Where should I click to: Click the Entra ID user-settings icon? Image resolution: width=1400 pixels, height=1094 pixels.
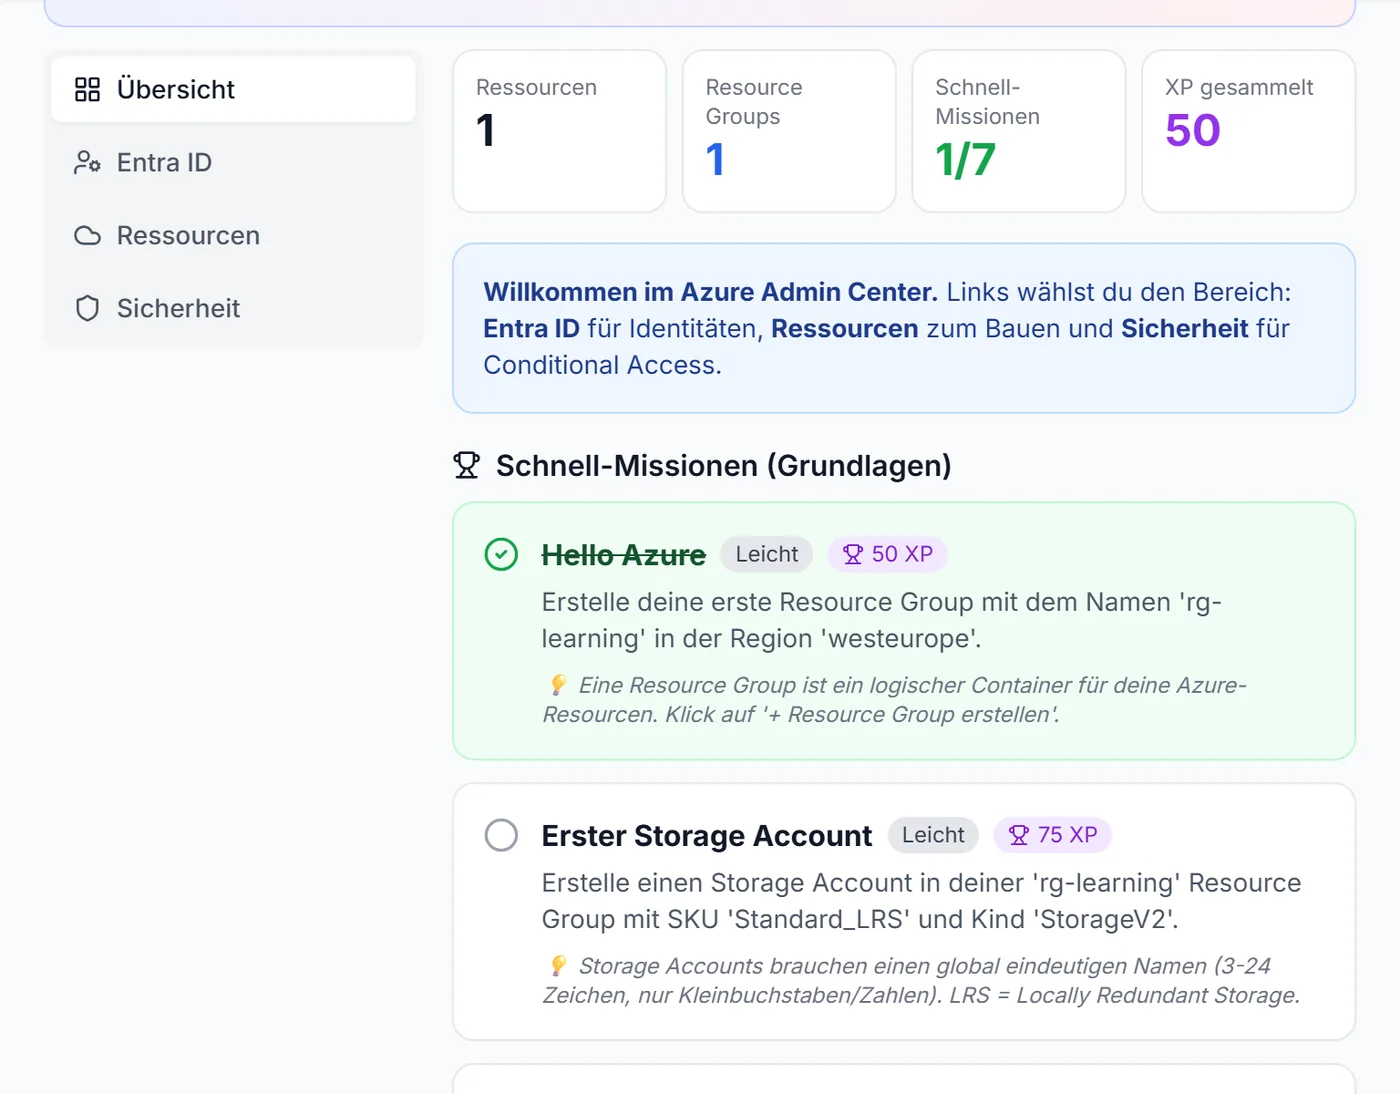(x=88, y=162)
